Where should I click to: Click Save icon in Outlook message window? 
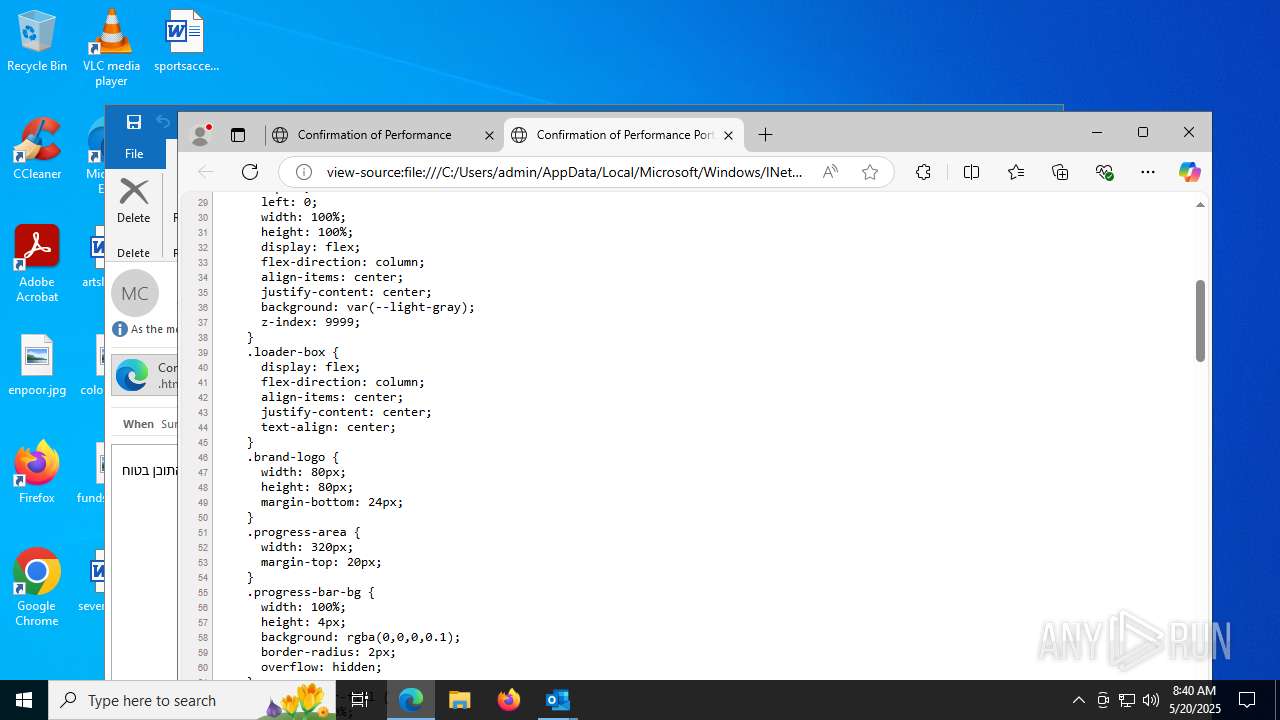coord(133,122)
